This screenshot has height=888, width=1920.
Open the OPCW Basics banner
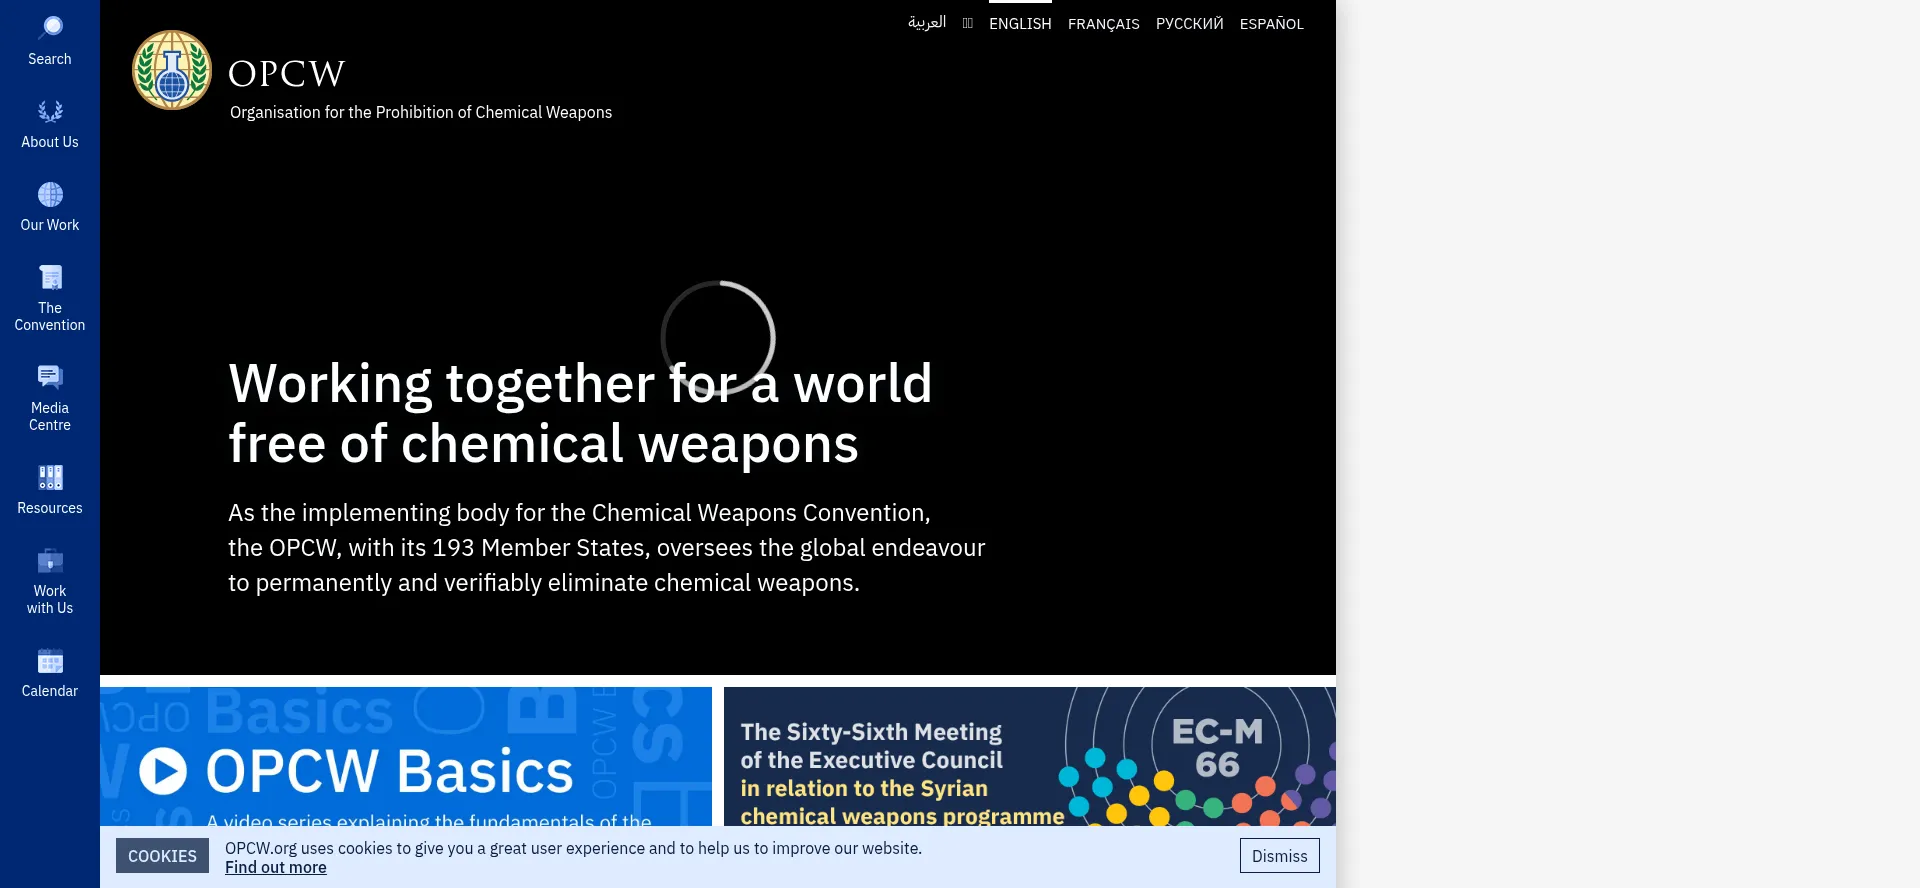point(406,756)
